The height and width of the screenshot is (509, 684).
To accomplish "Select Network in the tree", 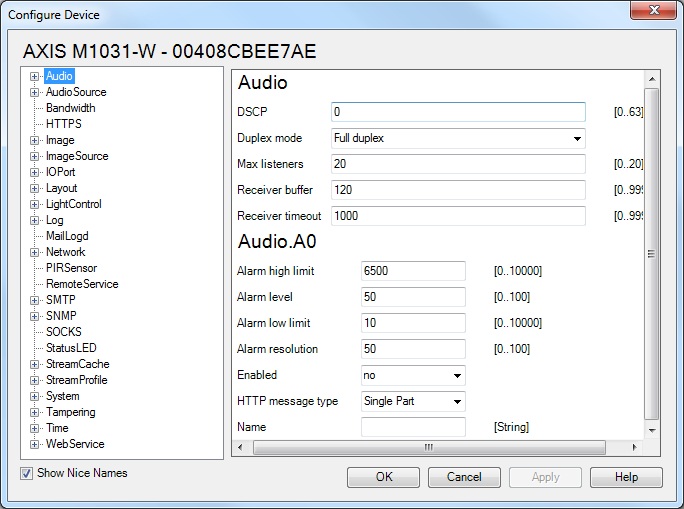I will [x=65, y=252].
